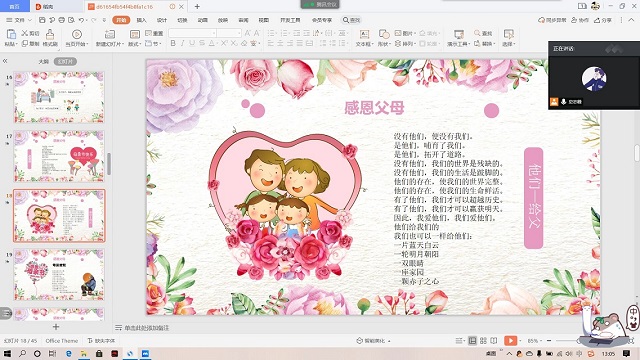Click the New Slide icon
This screenshot has height=360, width=640.
pyautogui.click(x=109, y=34)
